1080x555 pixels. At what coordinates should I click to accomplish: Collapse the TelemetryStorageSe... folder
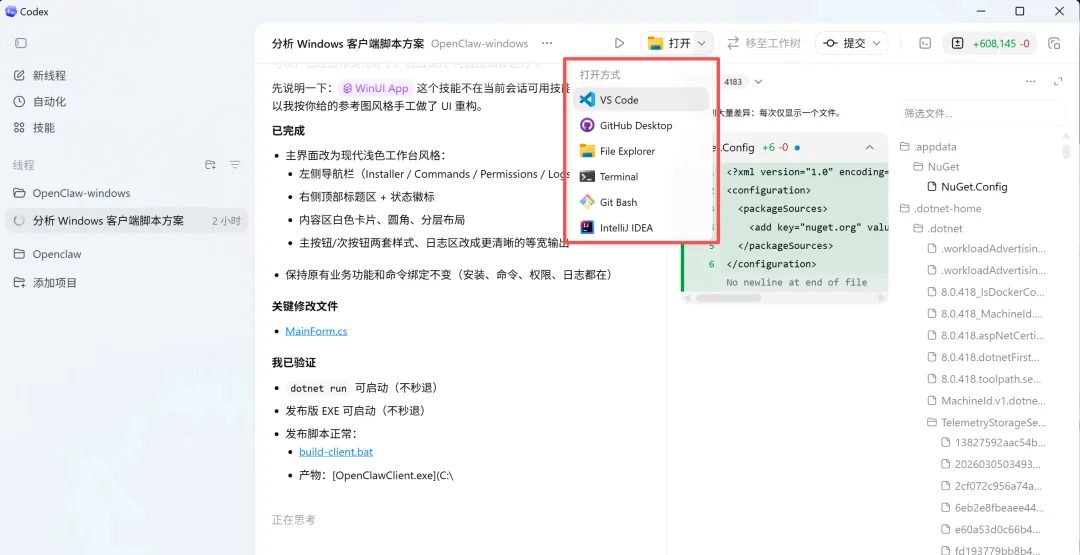(x=987, y=422)
